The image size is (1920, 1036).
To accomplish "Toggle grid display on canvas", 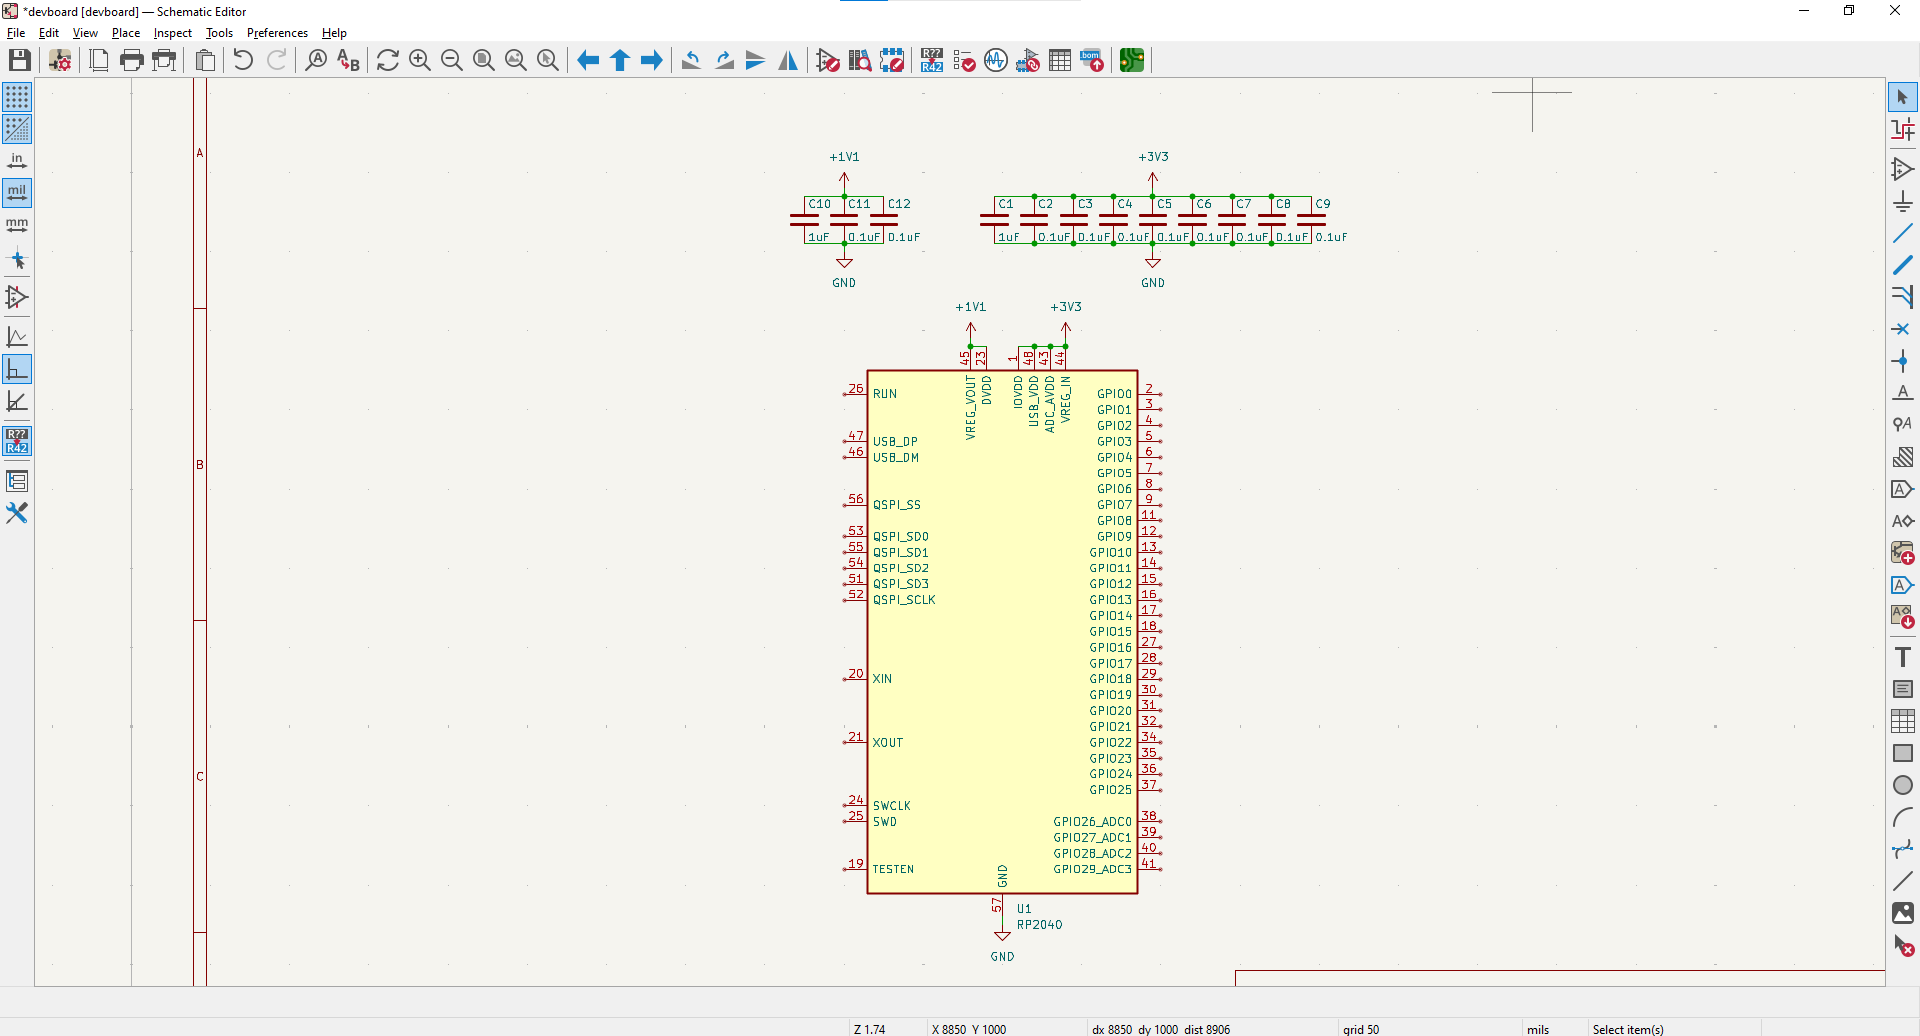I will (x=17, y=97).
